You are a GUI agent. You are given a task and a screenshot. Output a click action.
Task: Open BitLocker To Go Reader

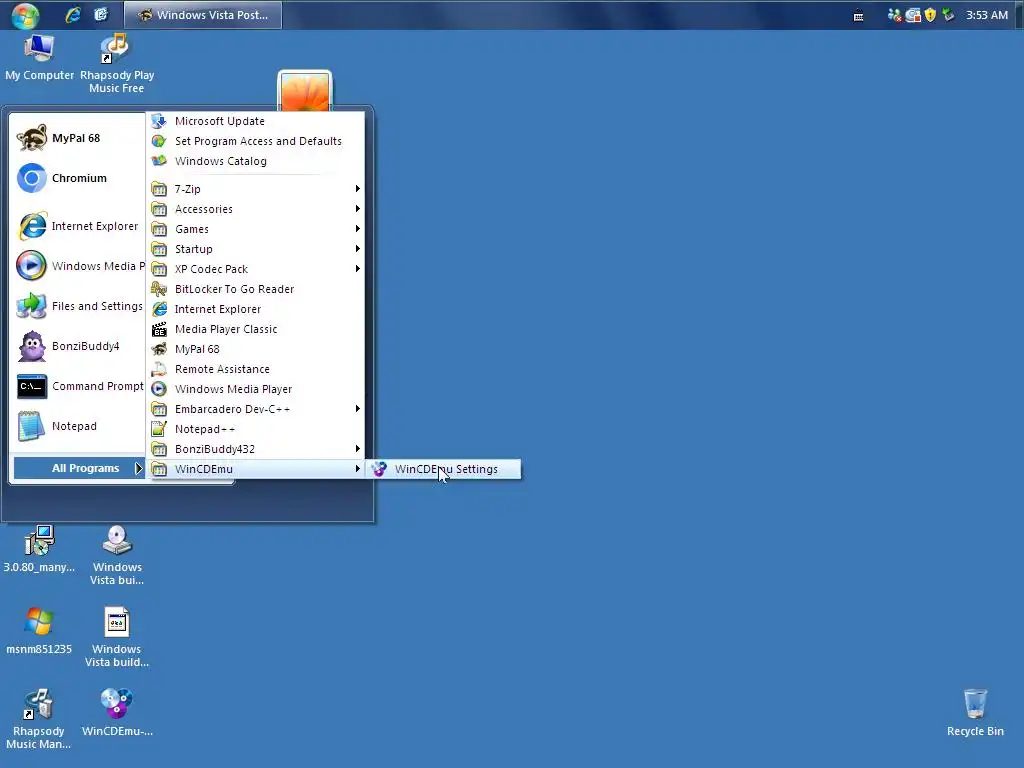click(x=256, y=289)
